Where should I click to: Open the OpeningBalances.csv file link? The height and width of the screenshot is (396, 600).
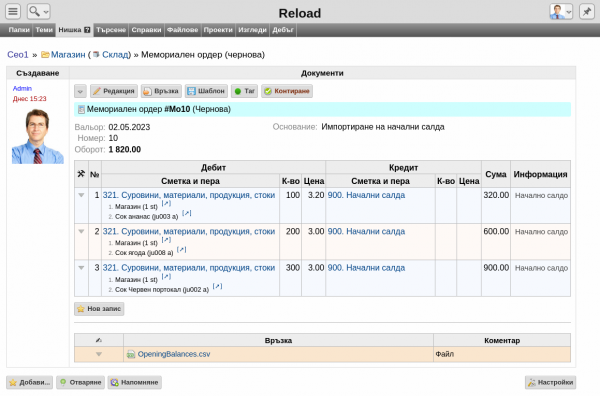tap(174, 354)
